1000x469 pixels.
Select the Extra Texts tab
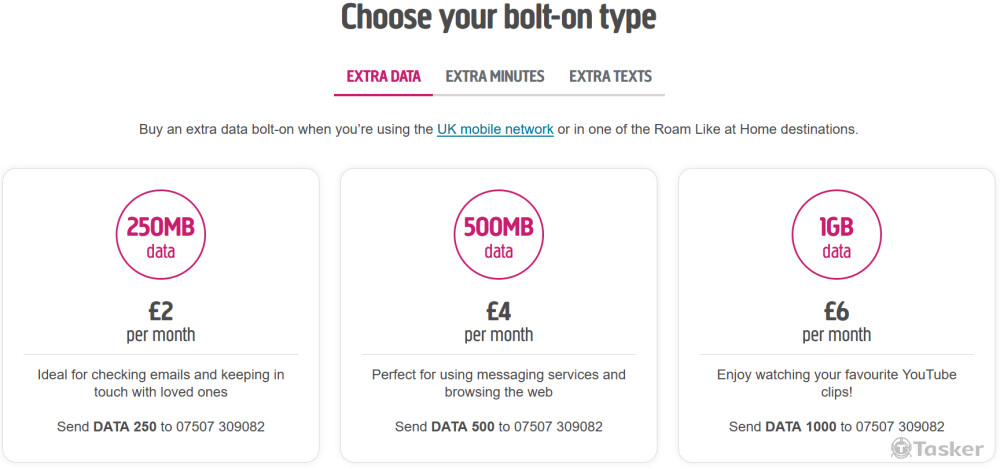pos(610,76)
